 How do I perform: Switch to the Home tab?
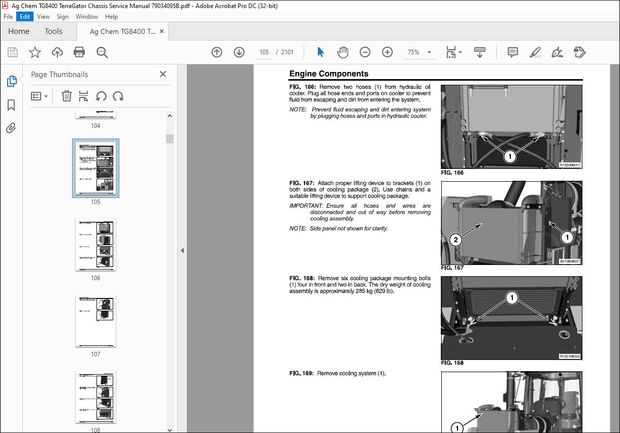pyautogui.click(x=19, y=31)
